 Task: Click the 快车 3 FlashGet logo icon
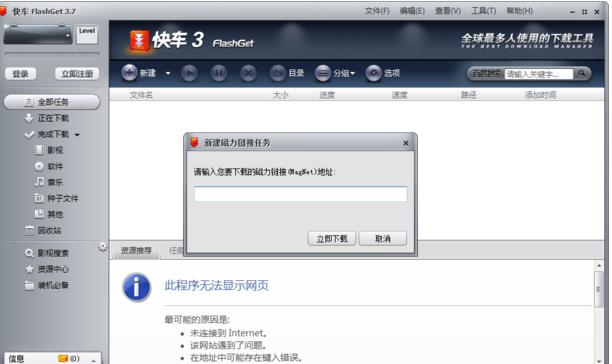[139, 40]
